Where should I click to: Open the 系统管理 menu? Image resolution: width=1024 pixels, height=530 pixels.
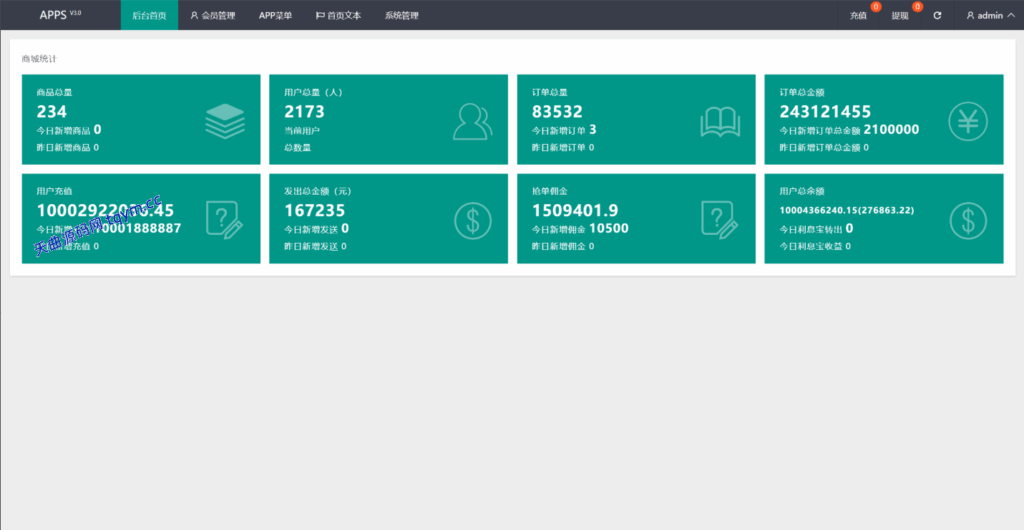(401, 16)
